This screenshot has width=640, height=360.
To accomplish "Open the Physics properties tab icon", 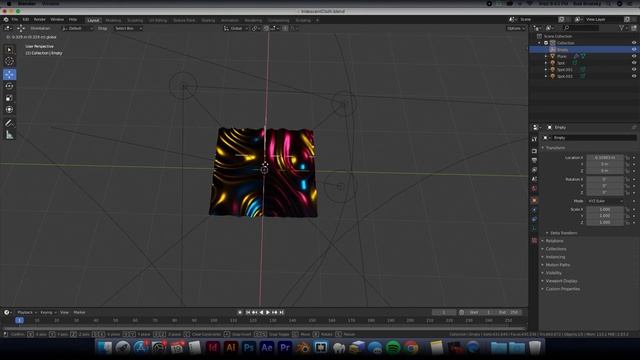I will click(x=534, y=210).
